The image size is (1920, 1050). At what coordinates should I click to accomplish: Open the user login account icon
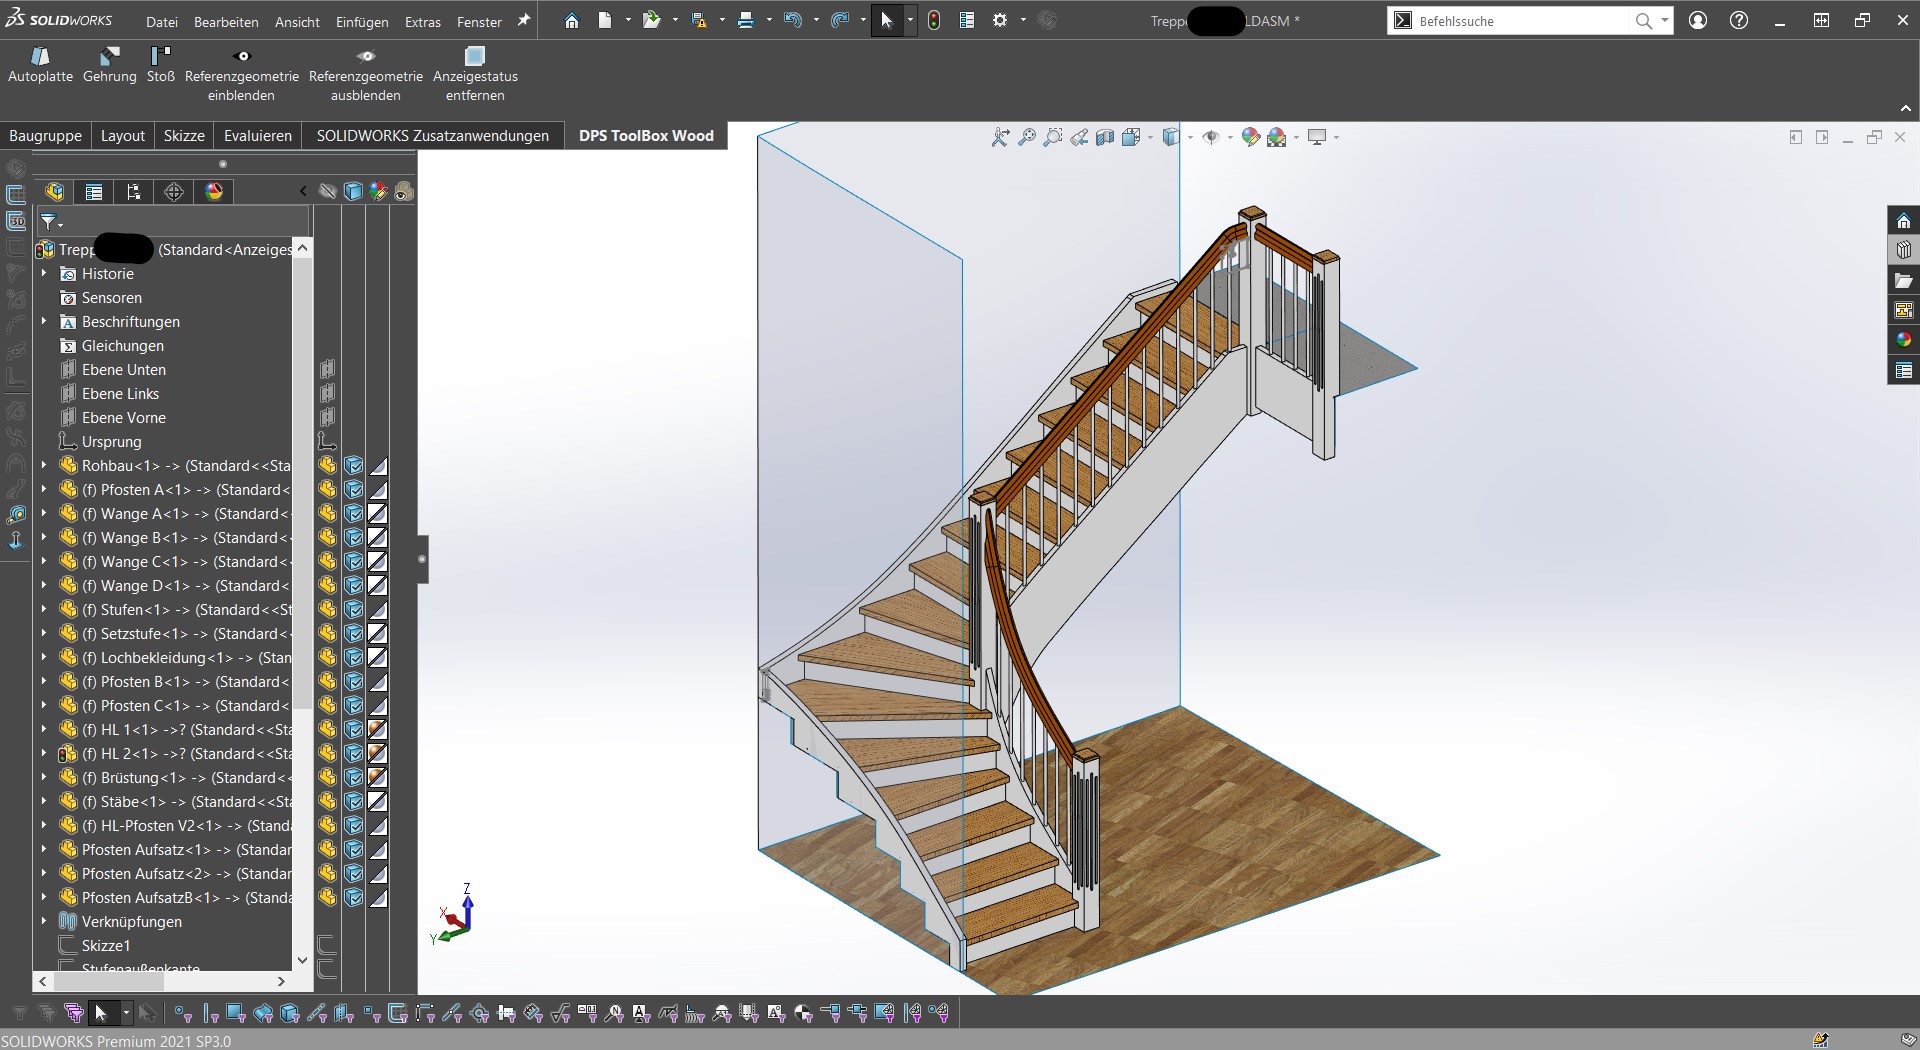(1698, 21)
